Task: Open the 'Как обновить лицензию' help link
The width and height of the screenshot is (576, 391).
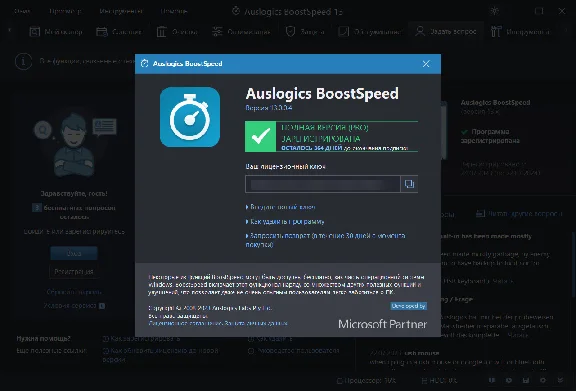Action: point(161,355)
